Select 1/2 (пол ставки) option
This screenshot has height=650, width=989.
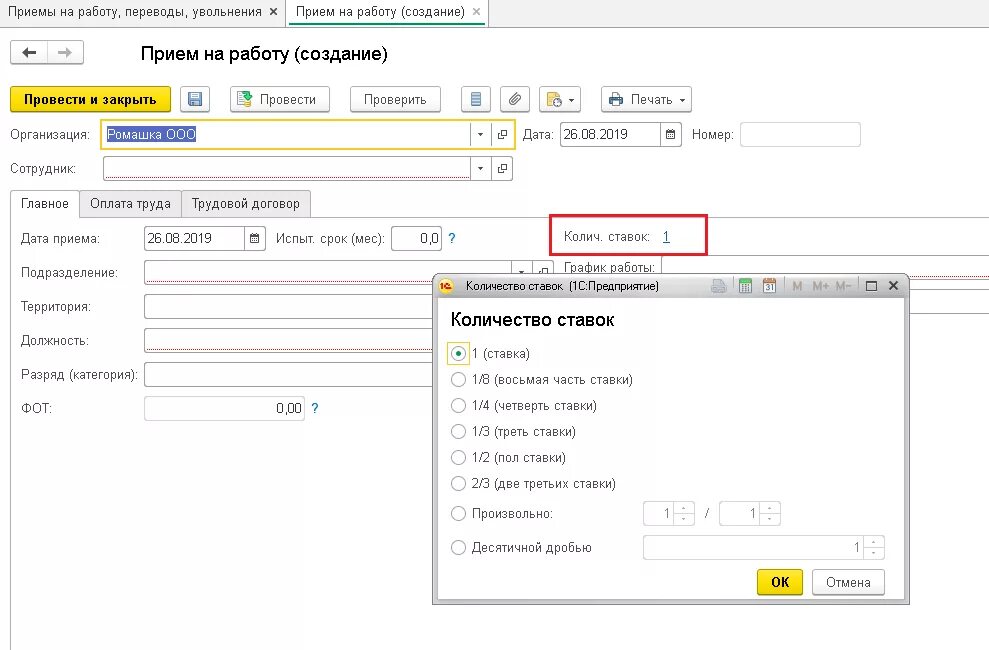coord(459,458)
